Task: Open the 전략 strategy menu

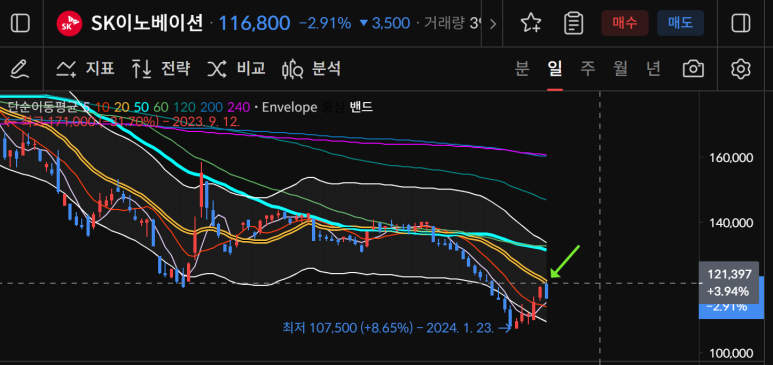Action: [x=161, y=69]
